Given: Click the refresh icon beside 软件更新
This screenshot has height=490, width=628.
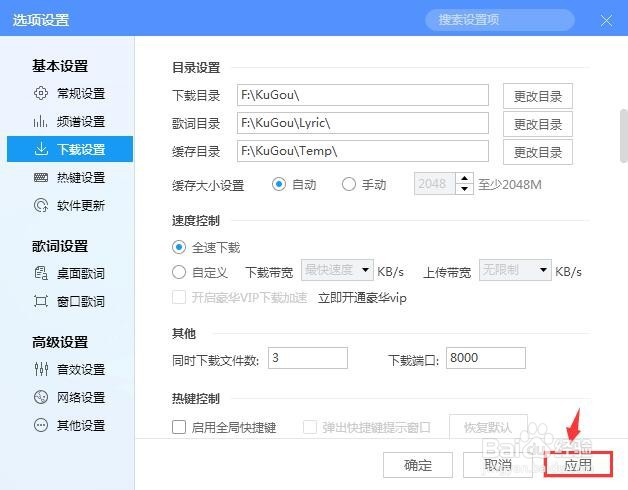Looking at the screenshot, I should (40, 205).
